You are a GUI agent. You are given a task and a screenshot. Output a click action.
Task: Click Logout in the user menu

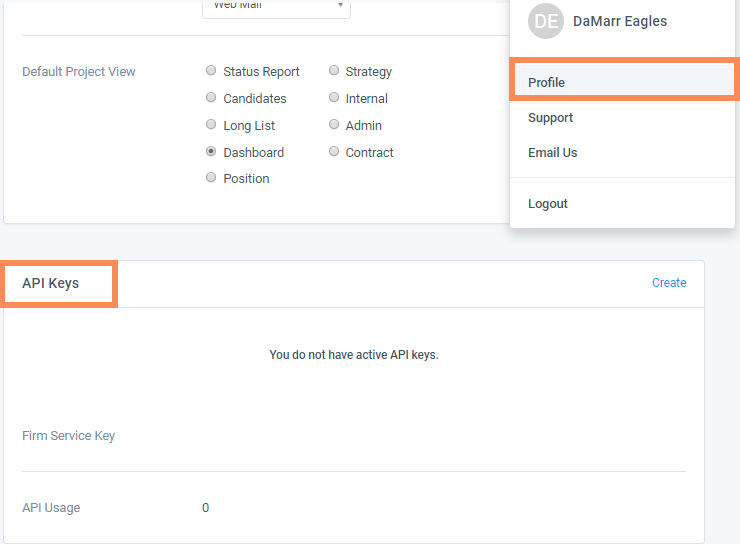622,203
